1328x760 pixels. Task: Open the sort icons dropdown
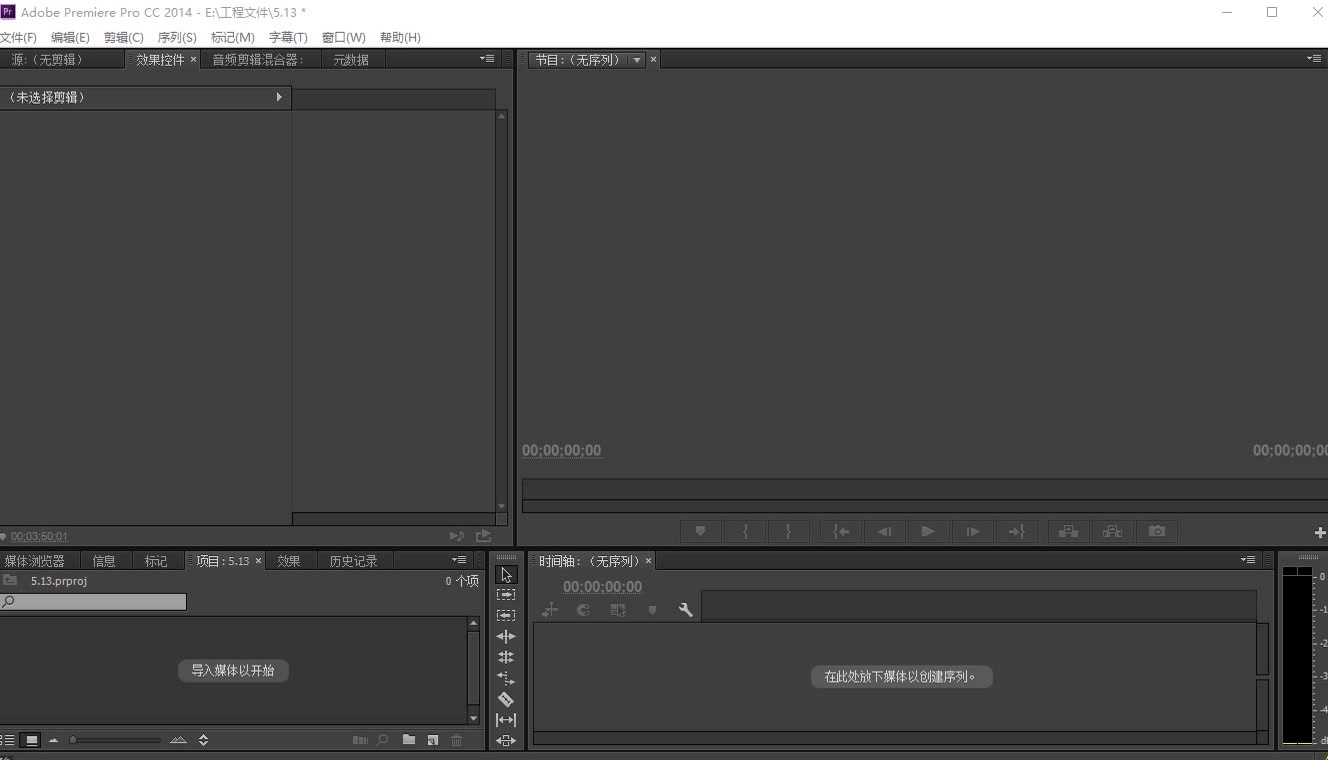click(204, 740)
